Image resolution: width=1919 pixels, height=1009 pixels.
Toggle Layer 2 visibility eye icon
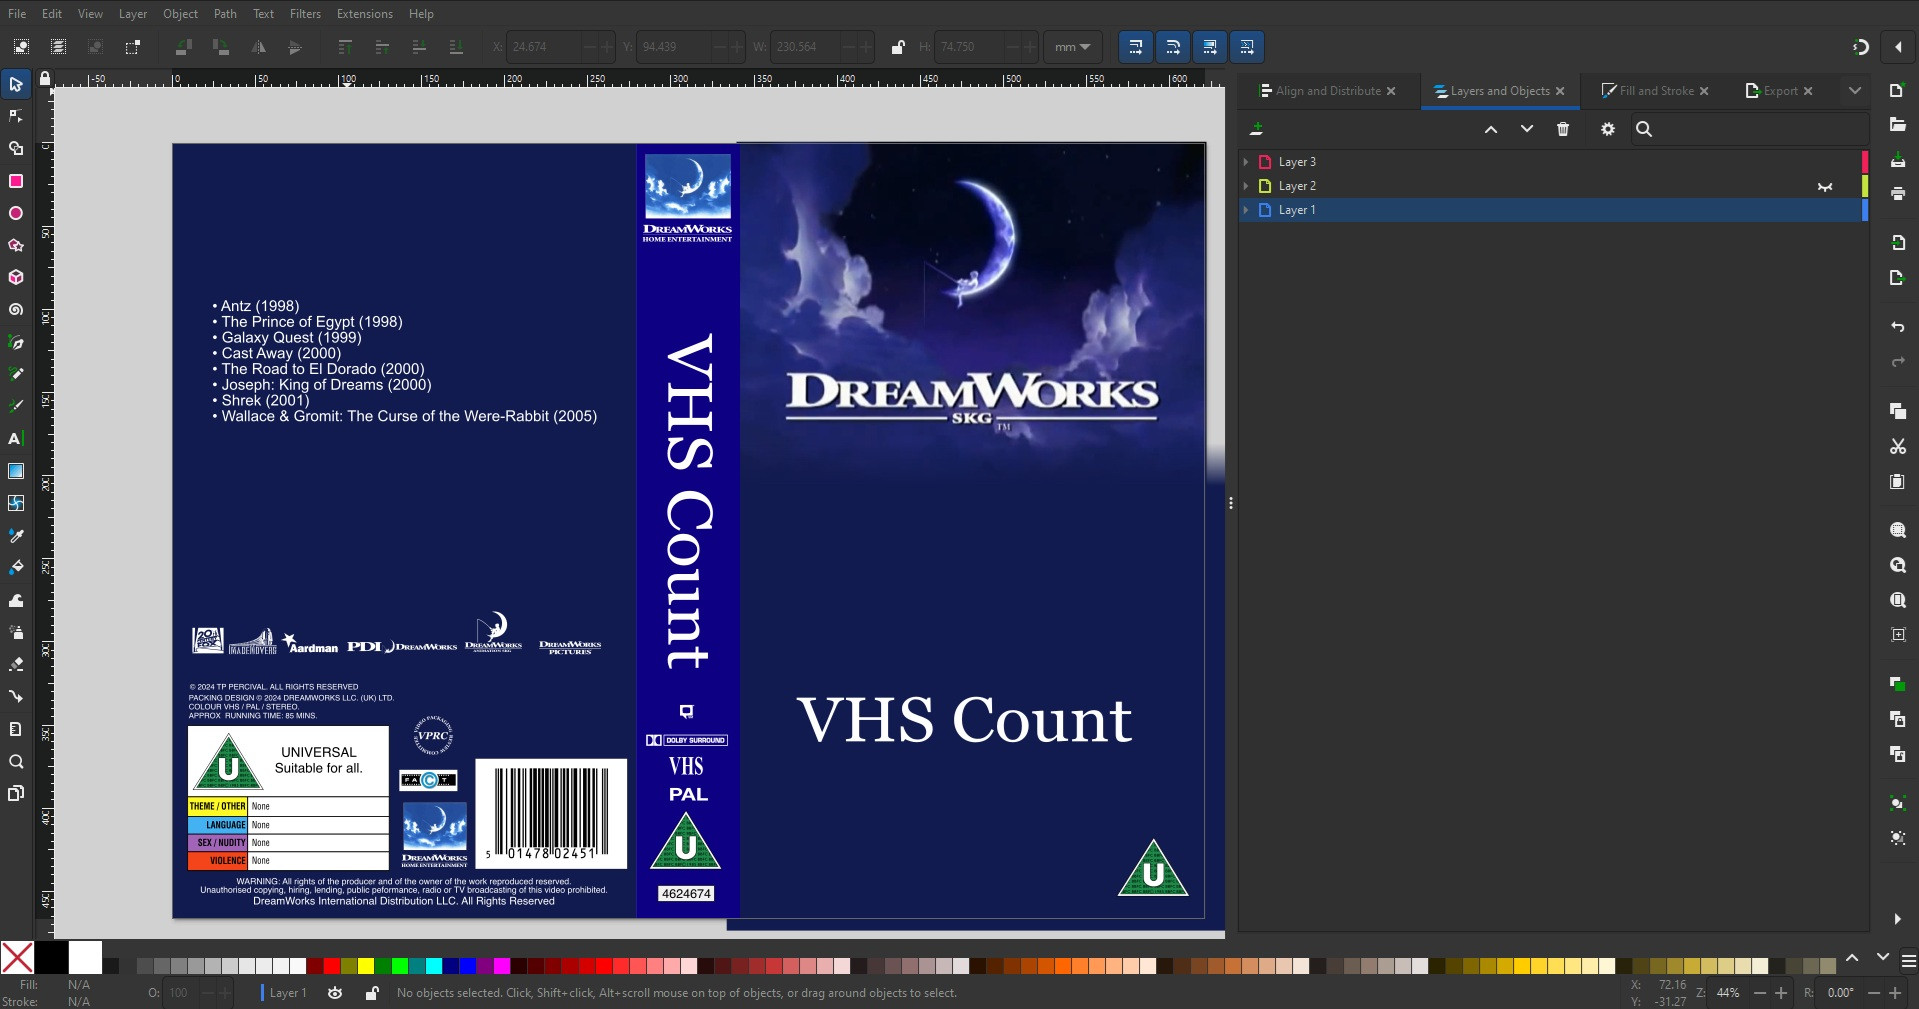tap(1825, 186)
